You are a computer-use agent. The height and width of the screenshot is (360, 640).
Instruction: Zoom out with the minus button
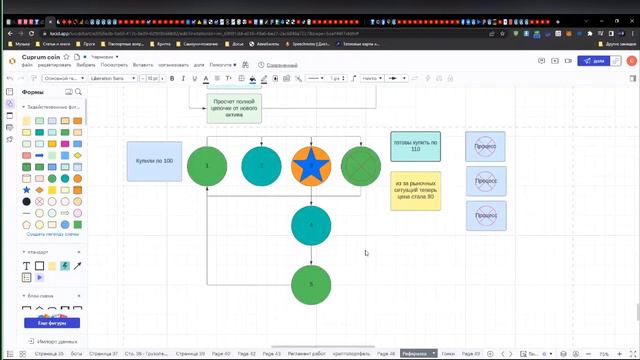point(588,354)
